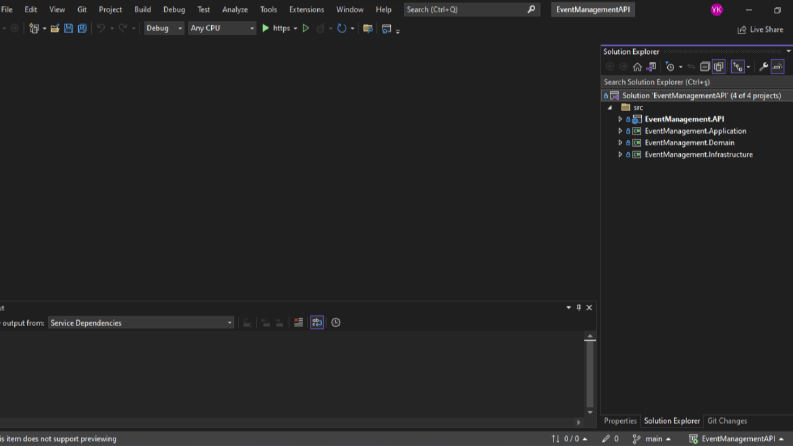Click the Pending Changes Filter clock icon
This screenshot has height=446, width=793.
pos(670,67)
